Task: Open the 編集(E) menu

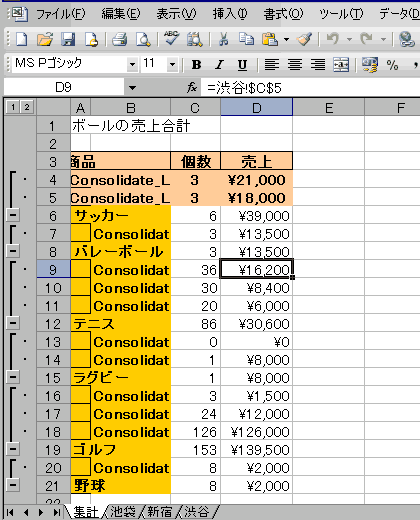Action: [x=121, y=14]
